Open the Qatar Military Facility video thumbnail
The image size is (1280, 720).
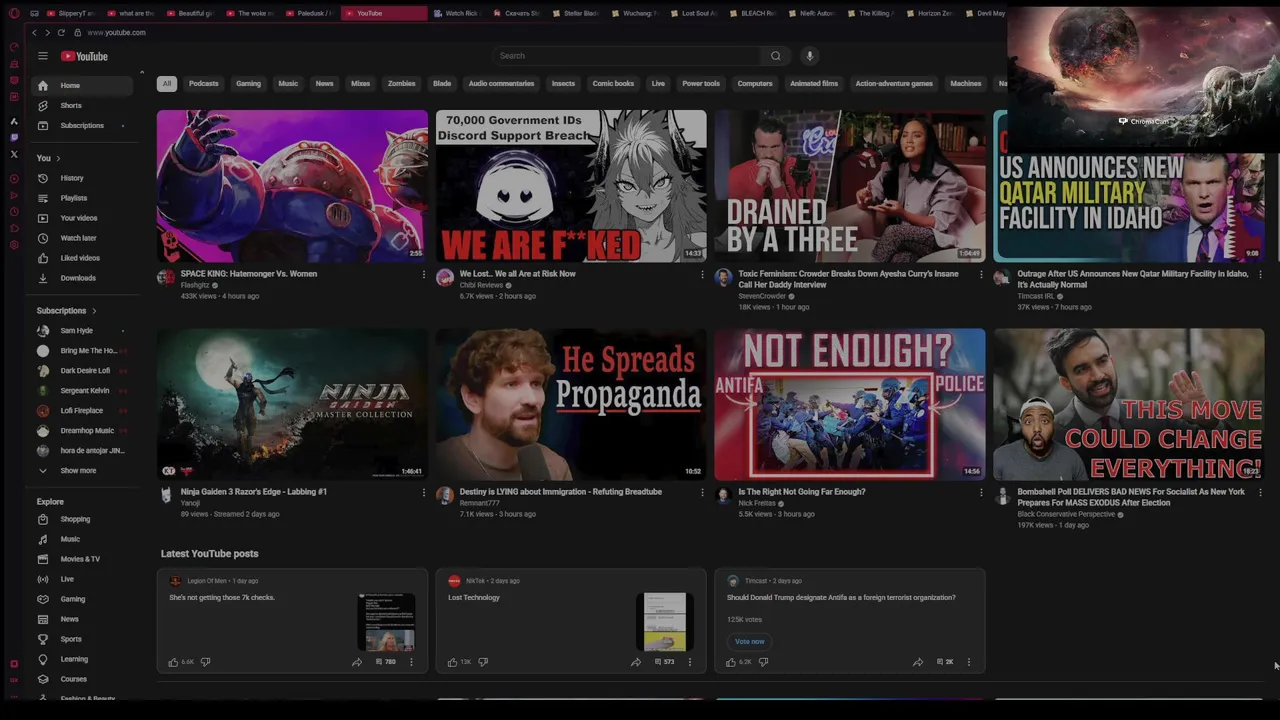click(x=1129, y=186)
